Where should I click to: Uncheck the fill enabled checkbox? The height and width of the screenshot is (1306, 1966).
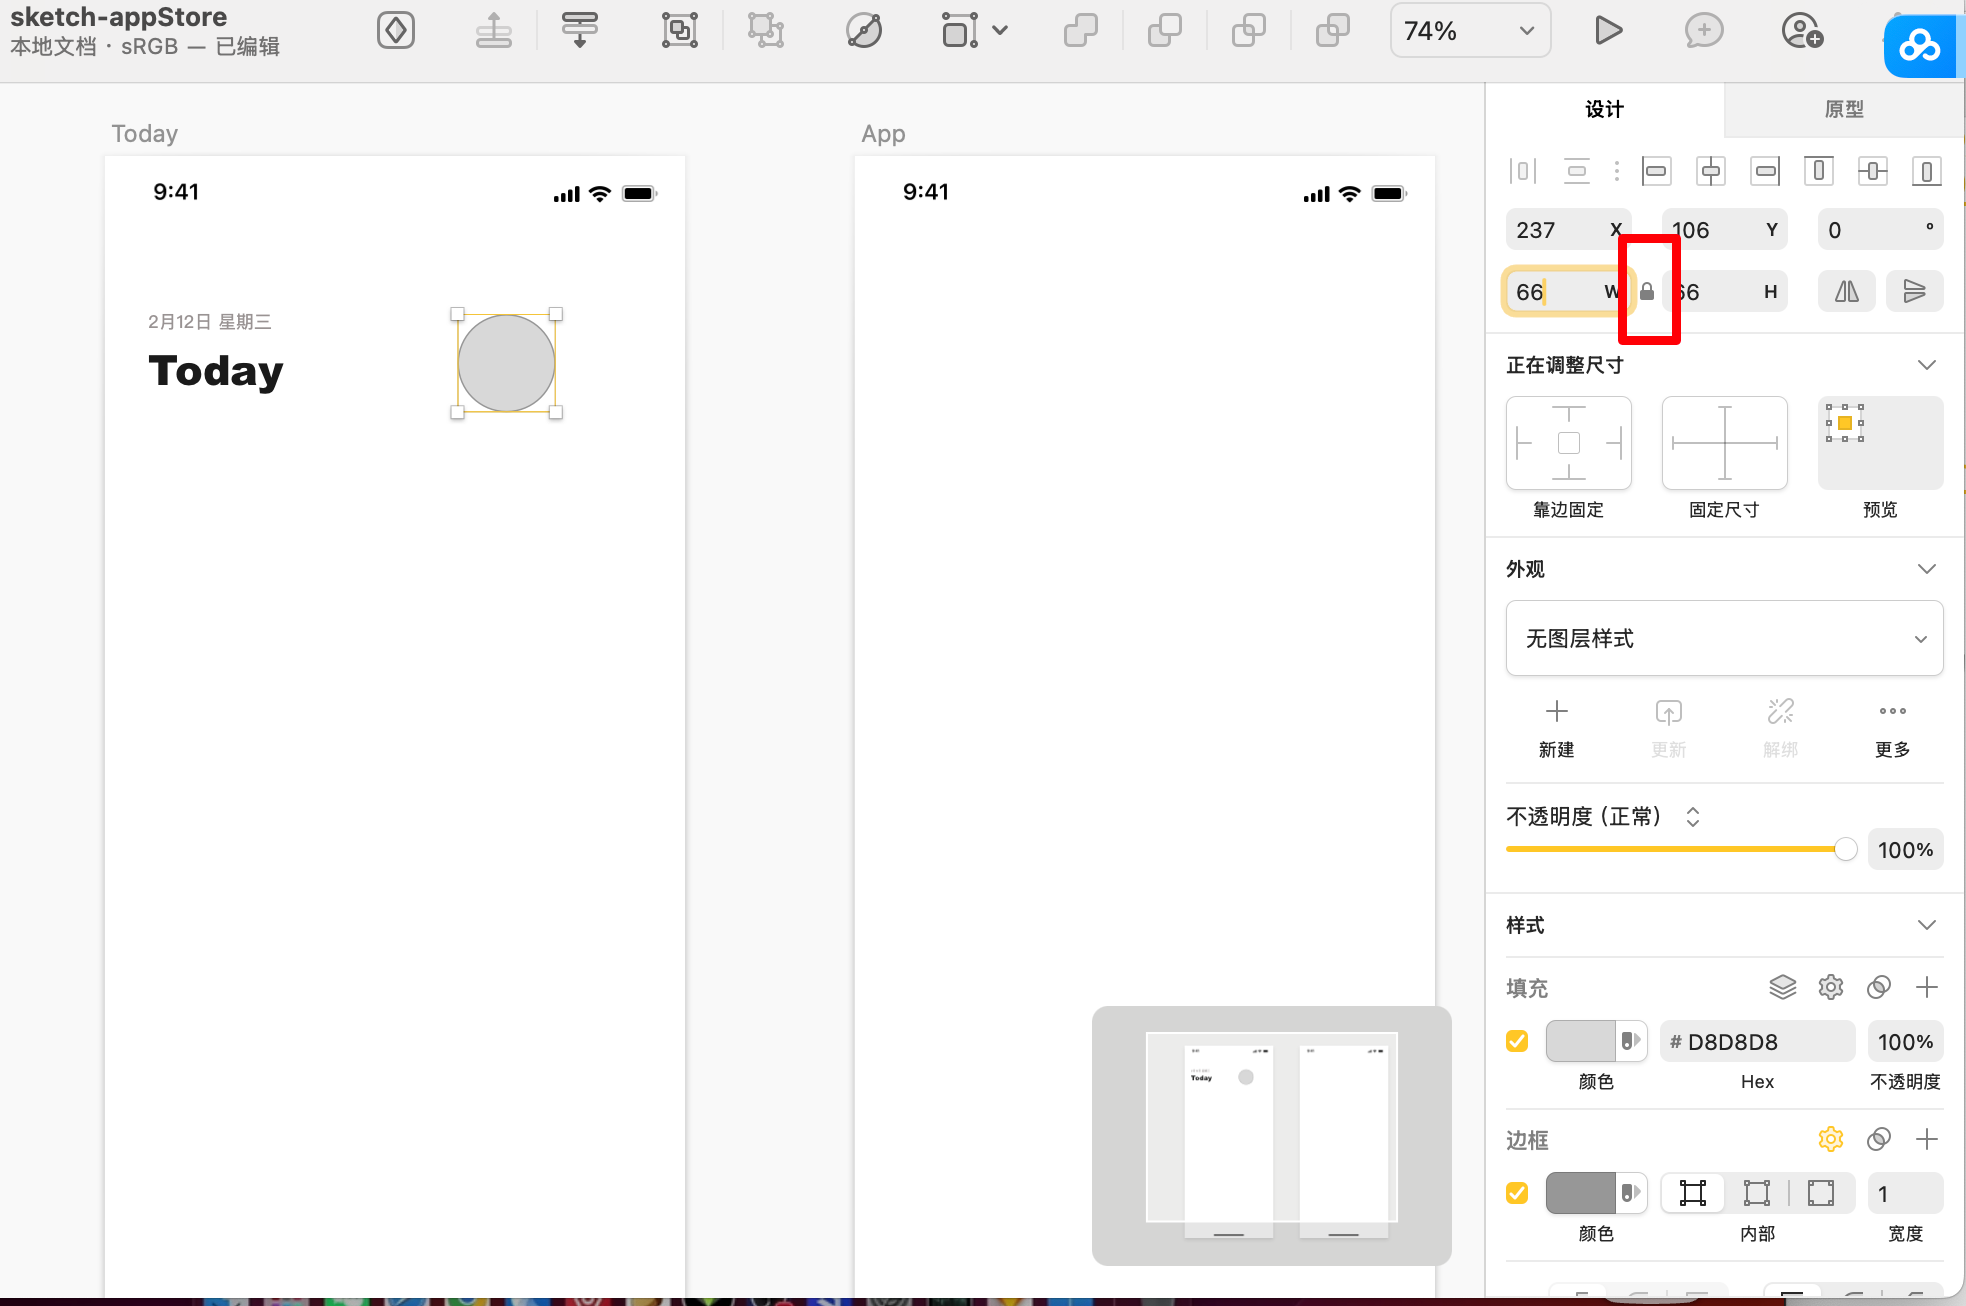click(1517, 1041)
